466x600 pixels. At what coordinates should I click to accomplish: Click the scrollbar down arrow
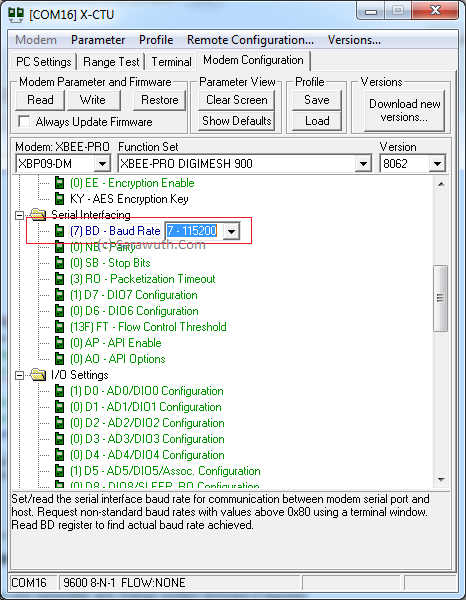(441, 479)
